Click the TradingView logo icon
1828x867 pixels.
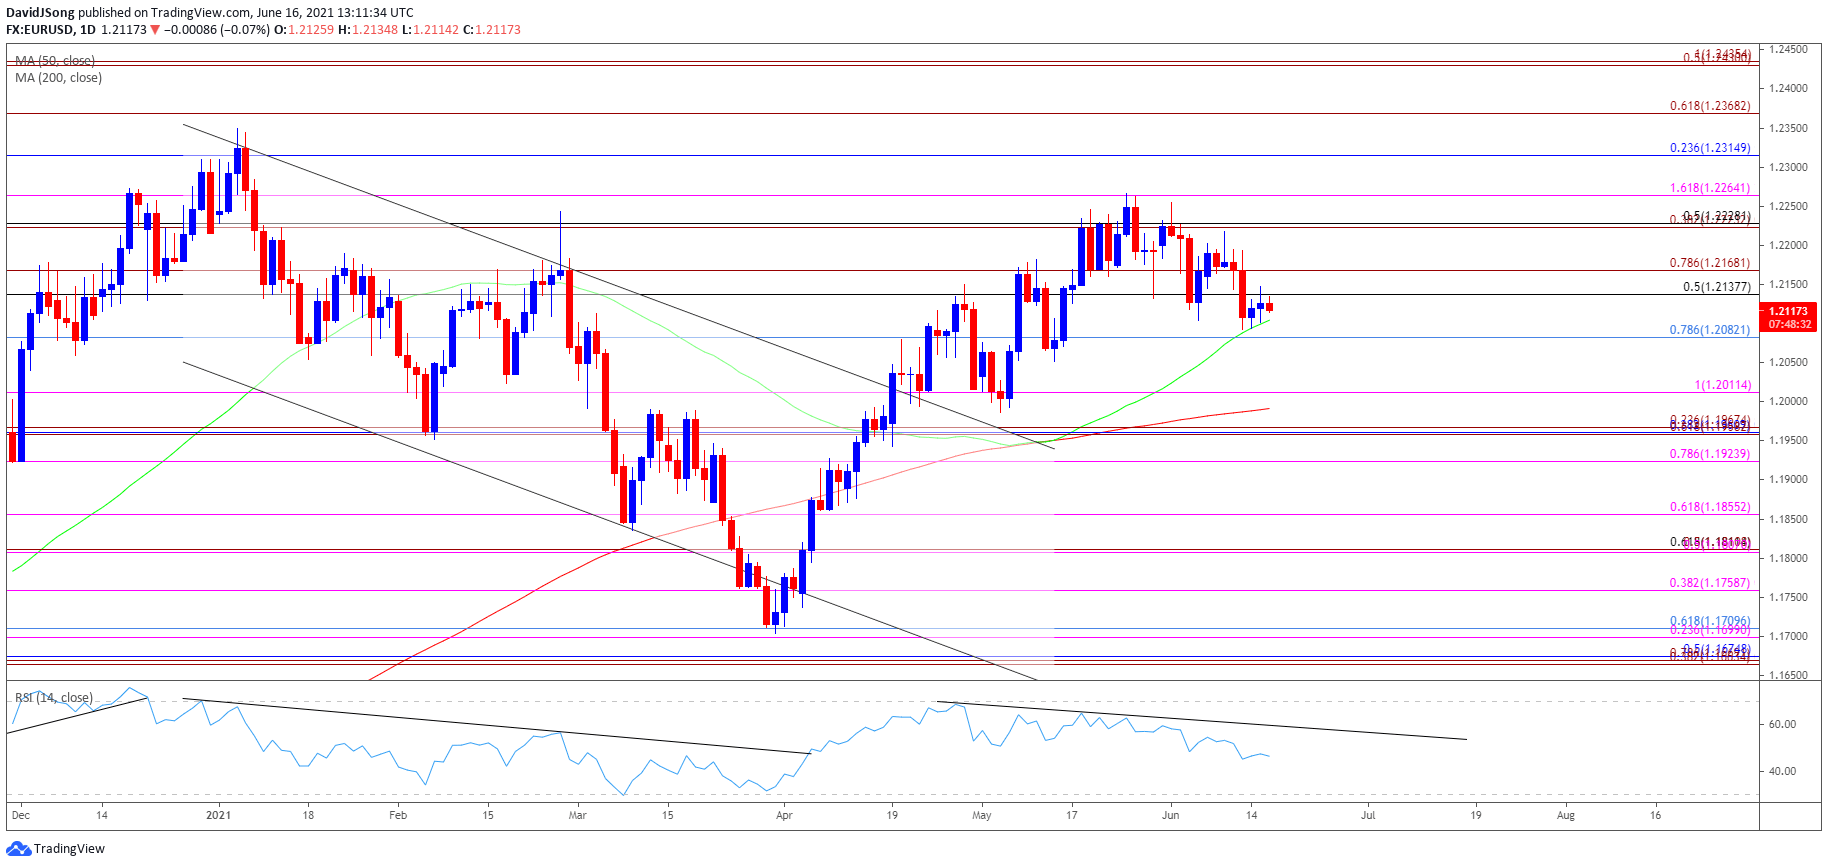(18, 849)
